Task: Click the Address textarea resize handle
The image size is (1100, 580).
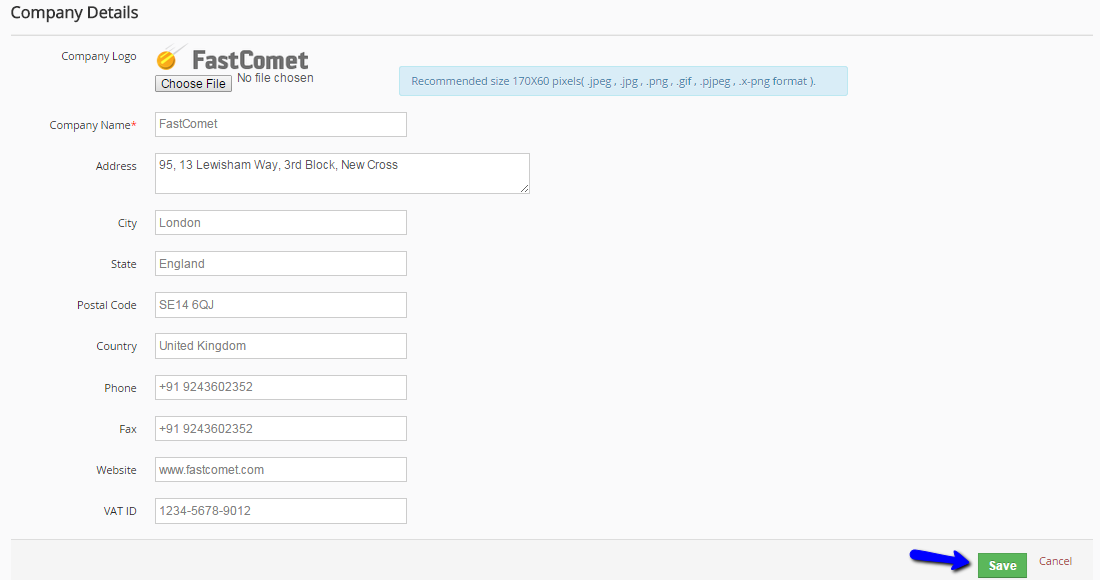Action: point(525,189)
